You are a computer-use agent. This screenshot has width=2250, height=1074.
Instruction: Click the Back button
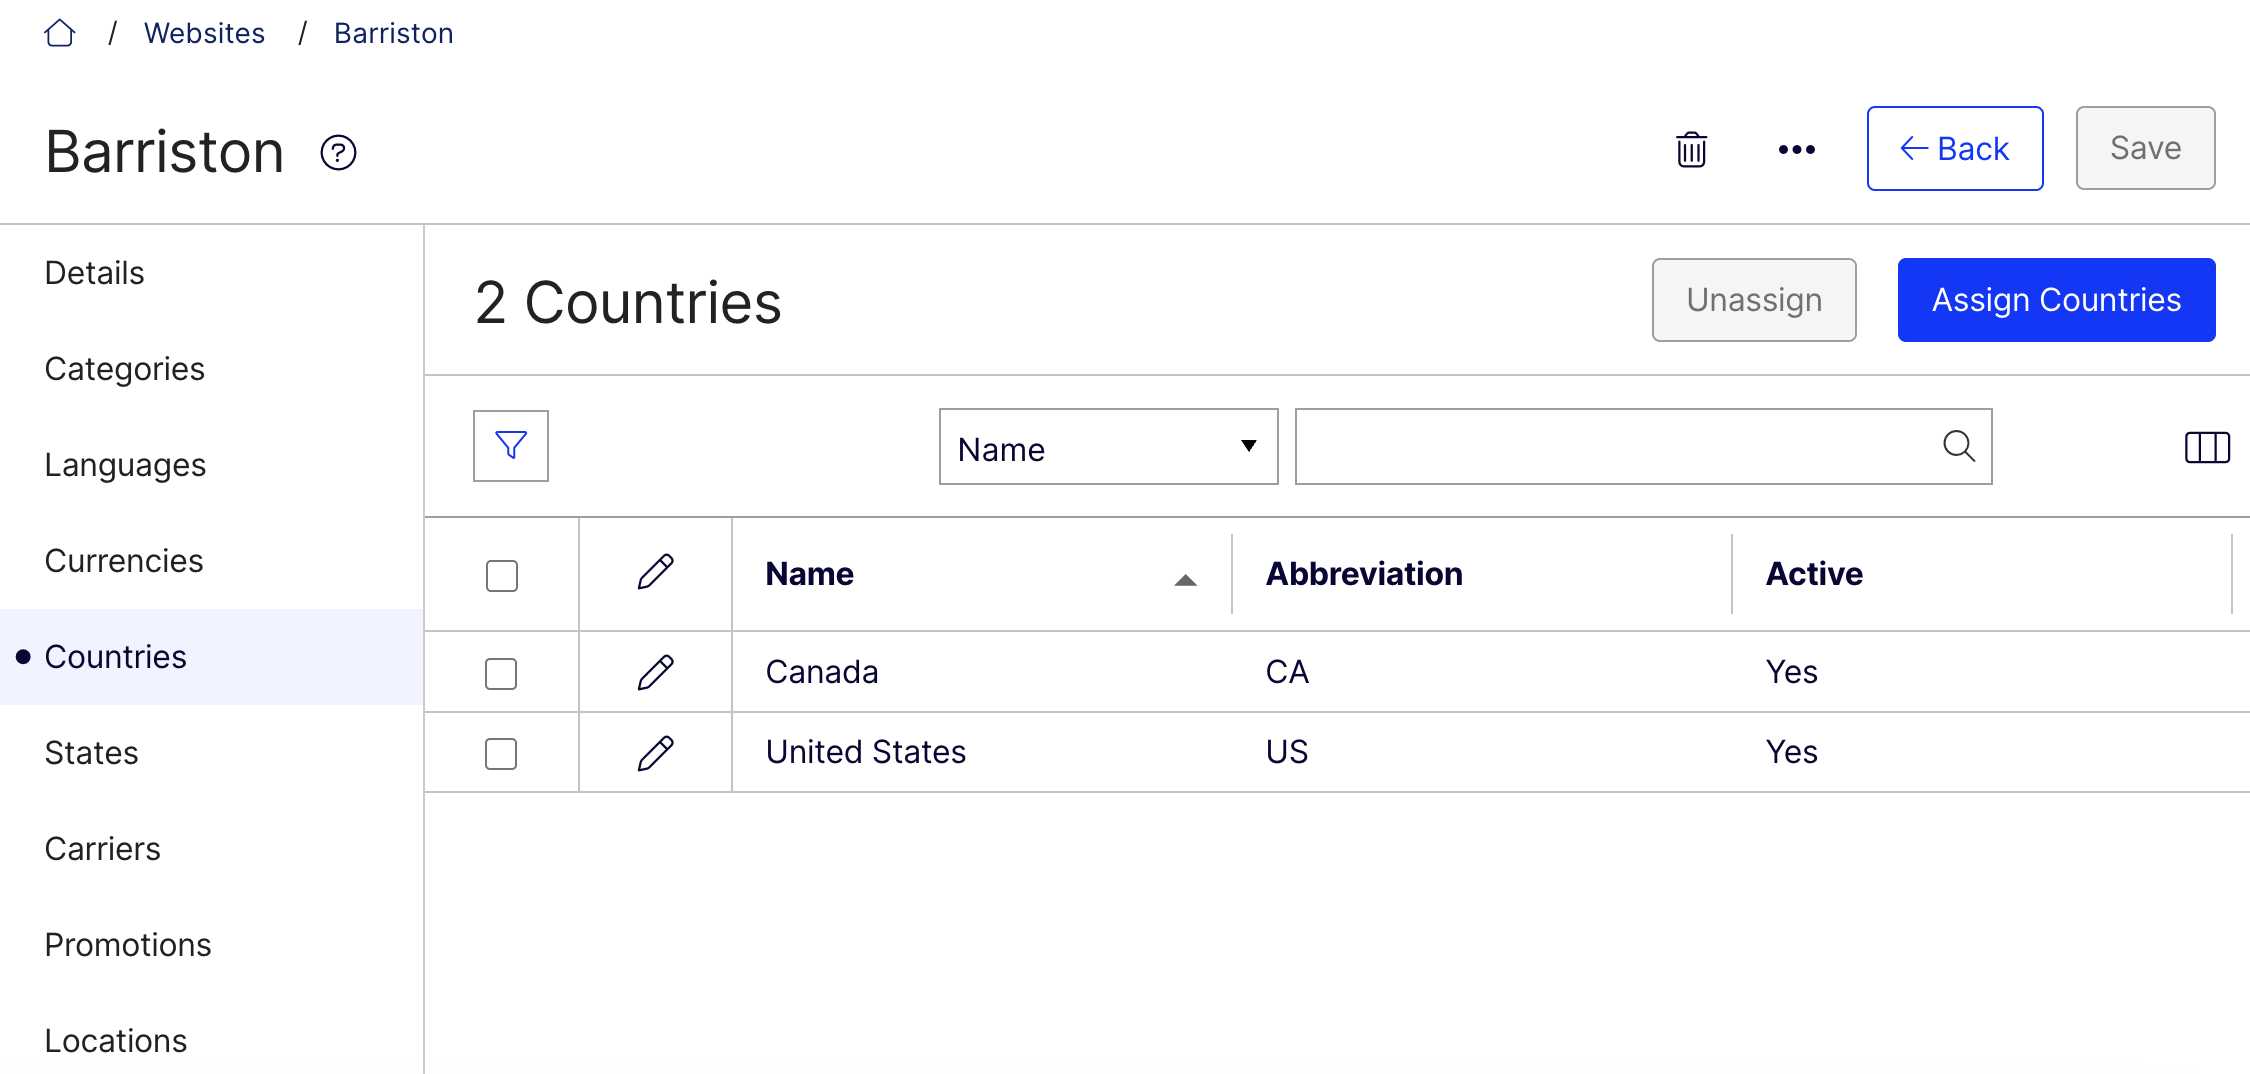1954,148
